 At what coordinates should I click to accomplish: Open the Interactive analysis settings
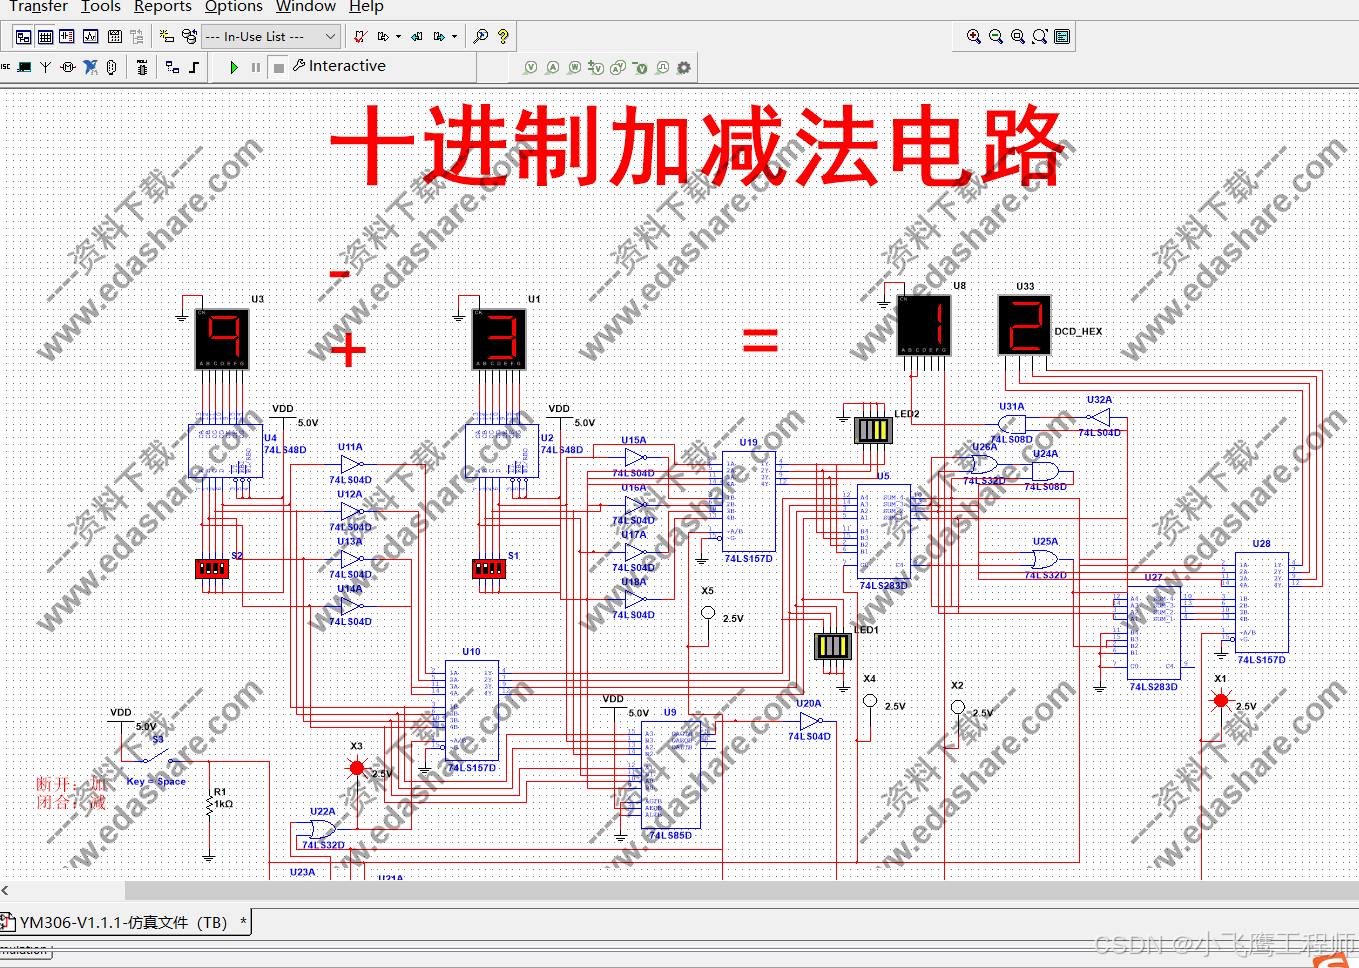click(339, 66)
